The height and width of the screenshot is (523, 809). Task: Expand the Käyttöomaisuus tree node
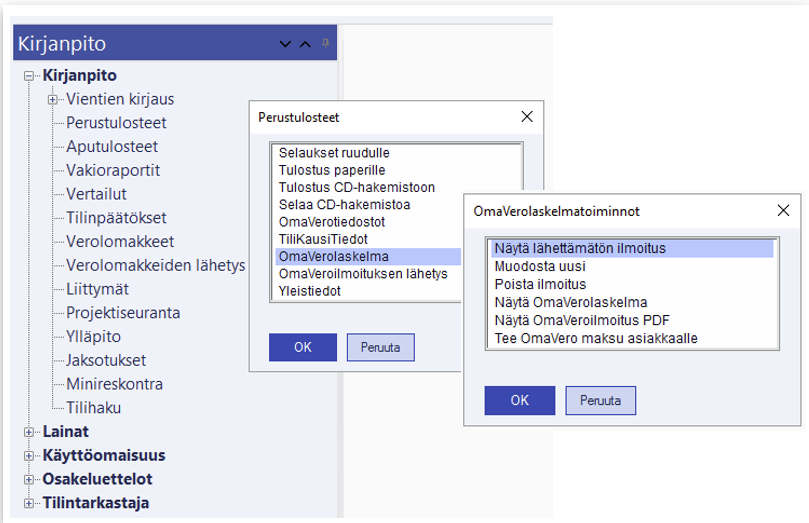pyautogui.click(x=29, y=456)
